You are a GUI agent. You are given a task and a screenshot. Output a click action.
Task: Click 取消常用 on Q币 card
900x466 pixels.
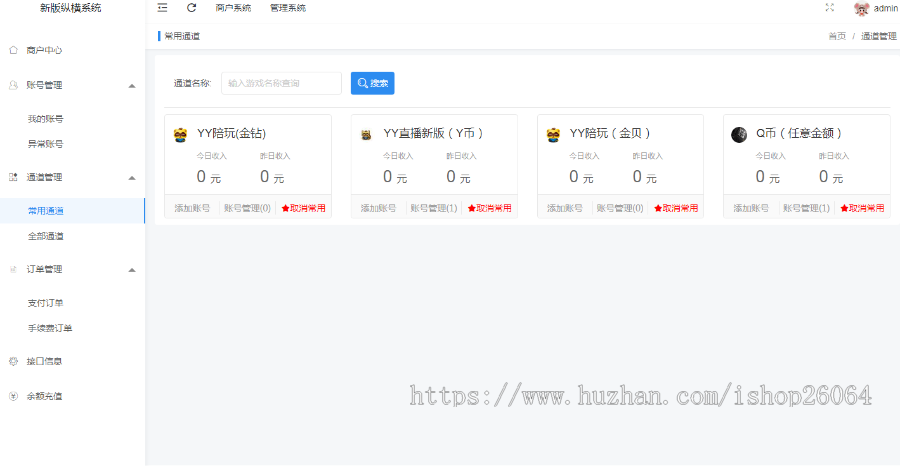click(862, 208)
